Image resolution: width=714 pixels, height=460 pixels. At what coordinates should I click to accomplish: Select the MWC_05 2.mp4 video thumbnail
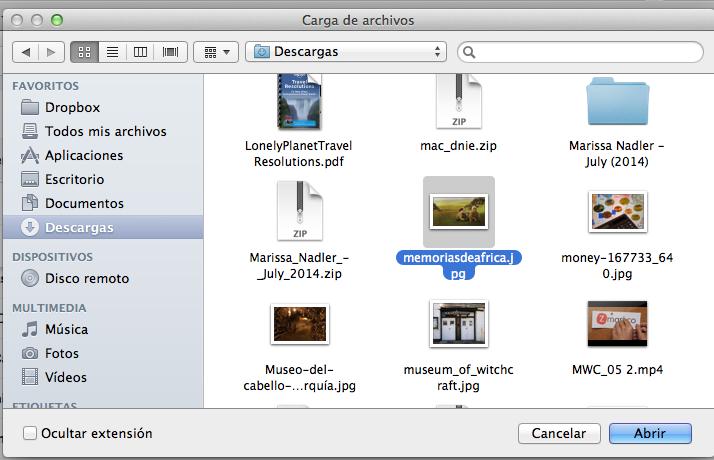617,324
